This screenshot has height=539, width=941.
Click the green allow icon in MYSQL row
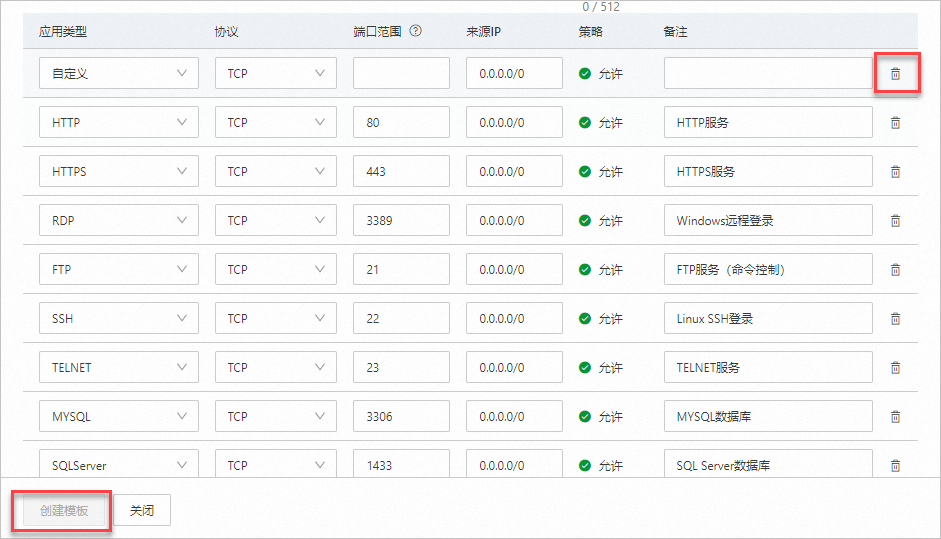click(x=585, y=417)
